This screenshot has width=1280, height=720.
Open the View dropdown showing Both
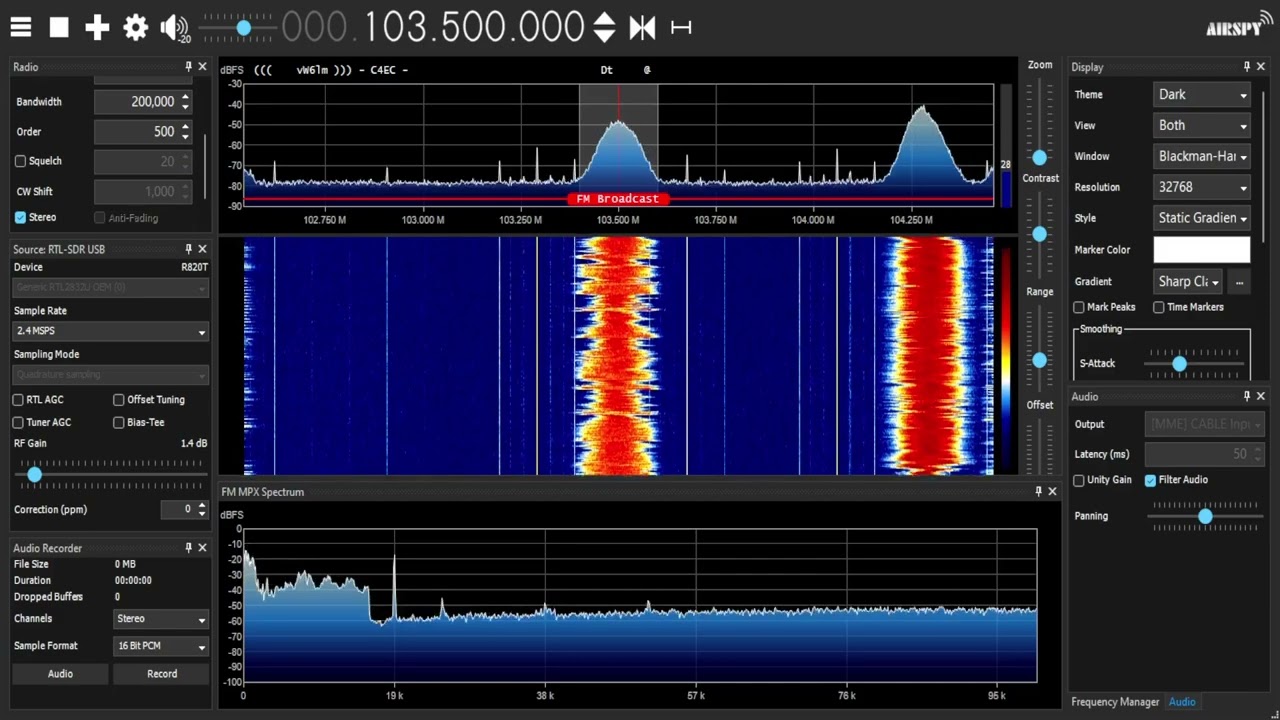(x=1202, y=126)
